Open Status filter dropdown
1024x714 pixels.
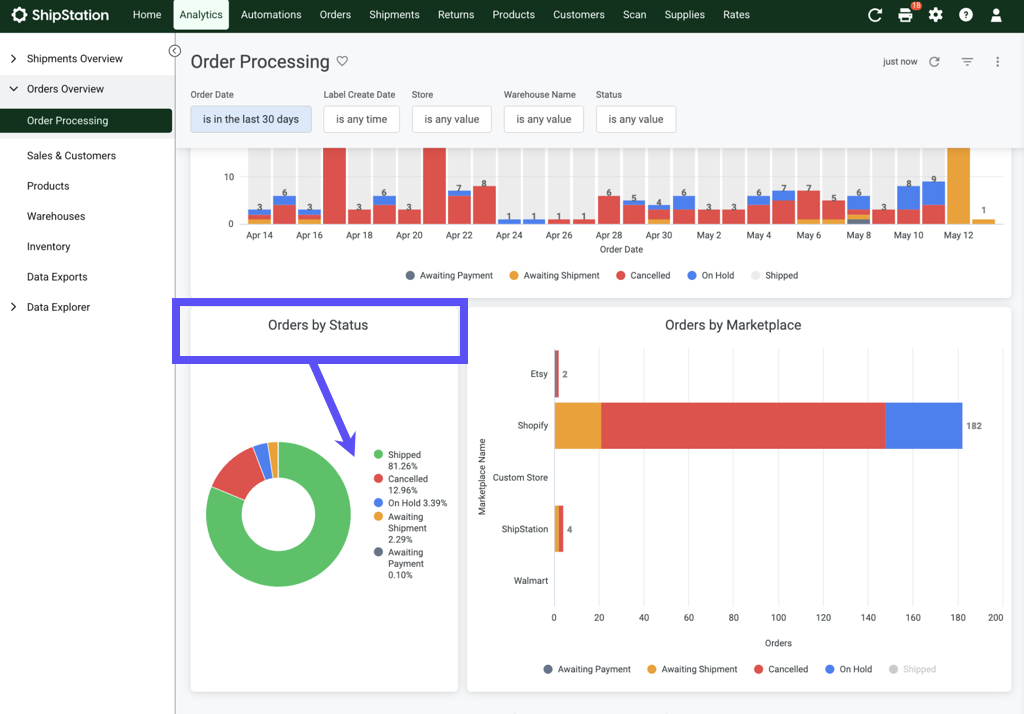635,119
